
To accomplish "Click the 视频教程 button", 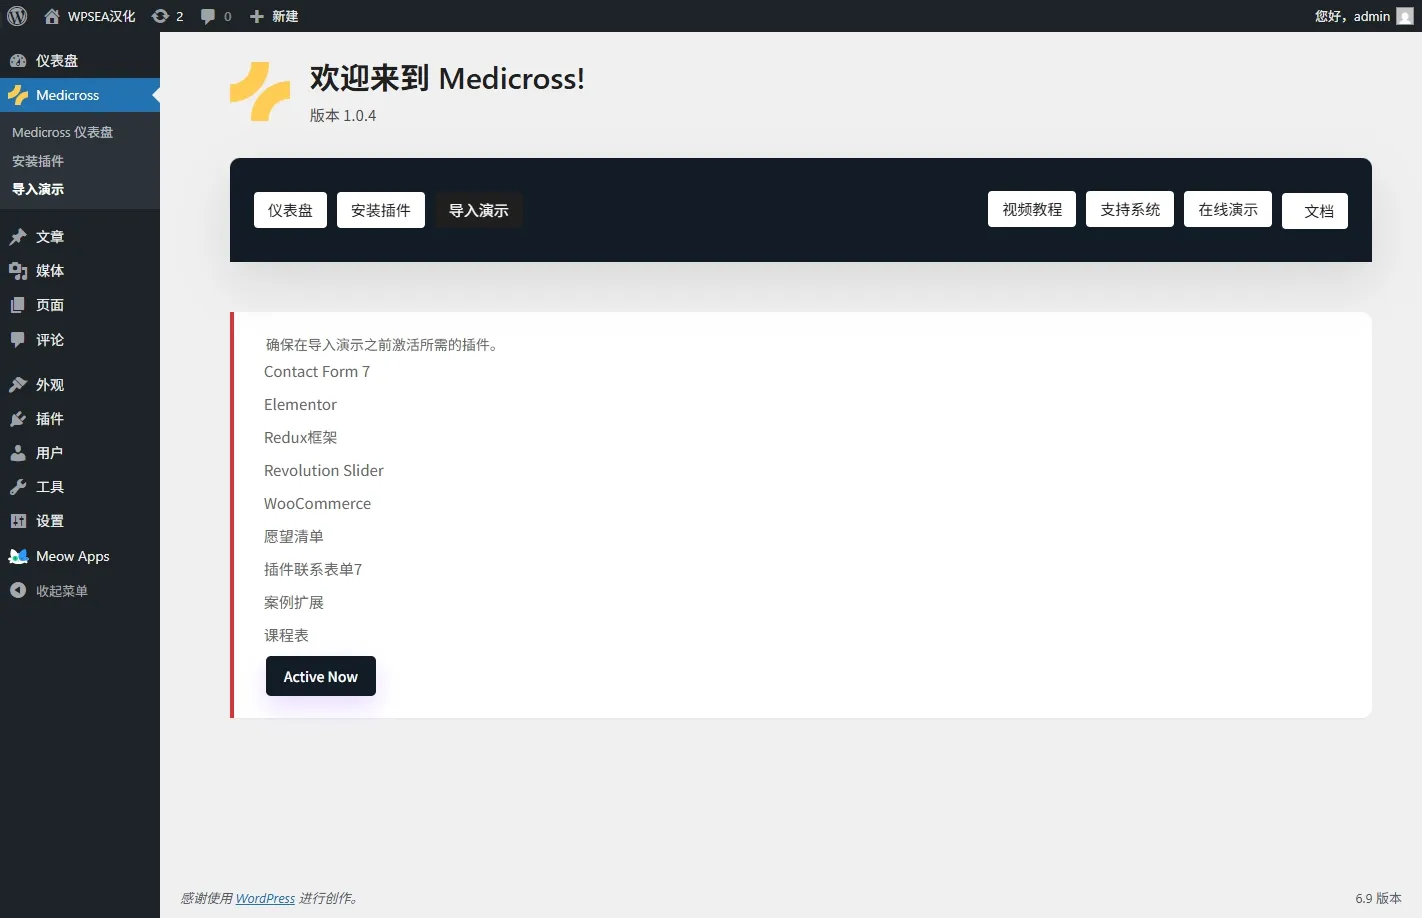I will (1031, 209).
